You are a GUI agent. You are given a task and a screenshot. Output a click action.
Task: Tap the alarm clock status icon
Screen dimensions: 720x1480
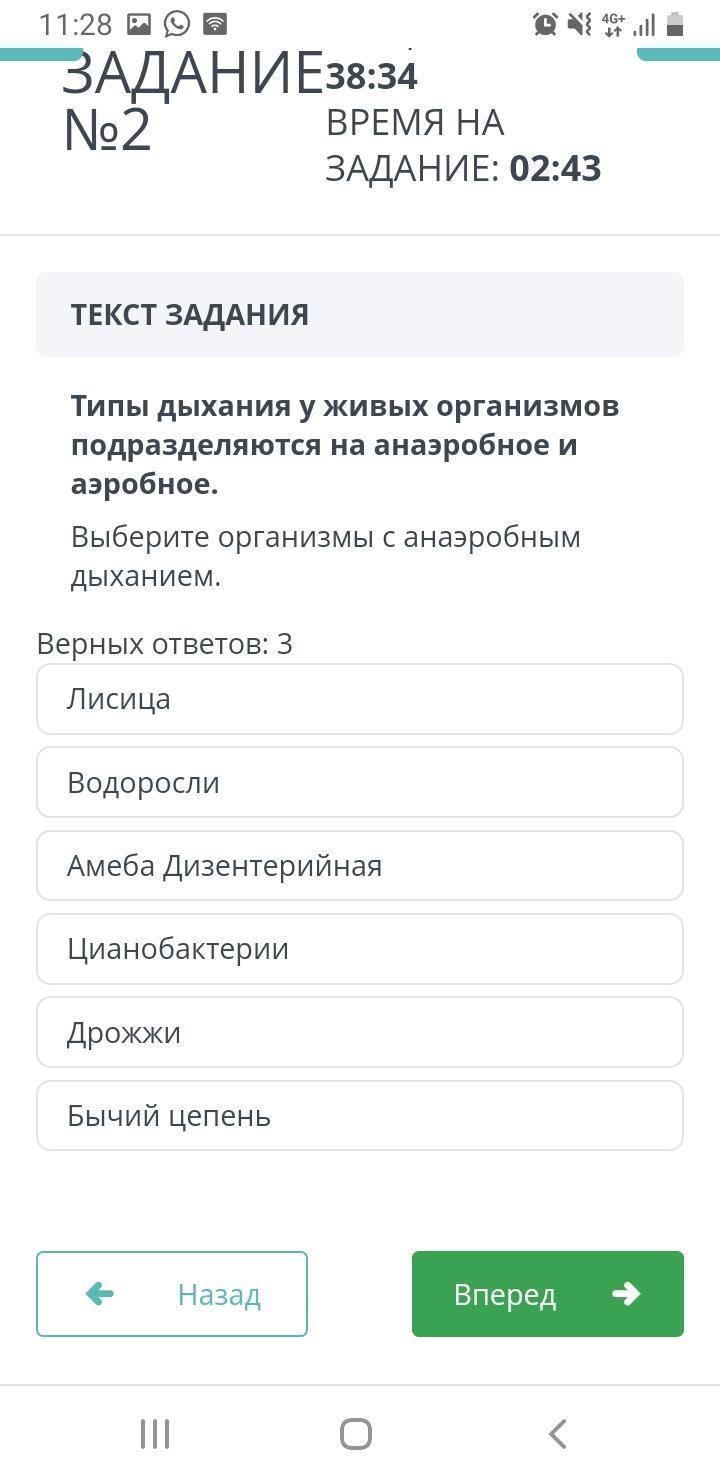pos(545,24)
